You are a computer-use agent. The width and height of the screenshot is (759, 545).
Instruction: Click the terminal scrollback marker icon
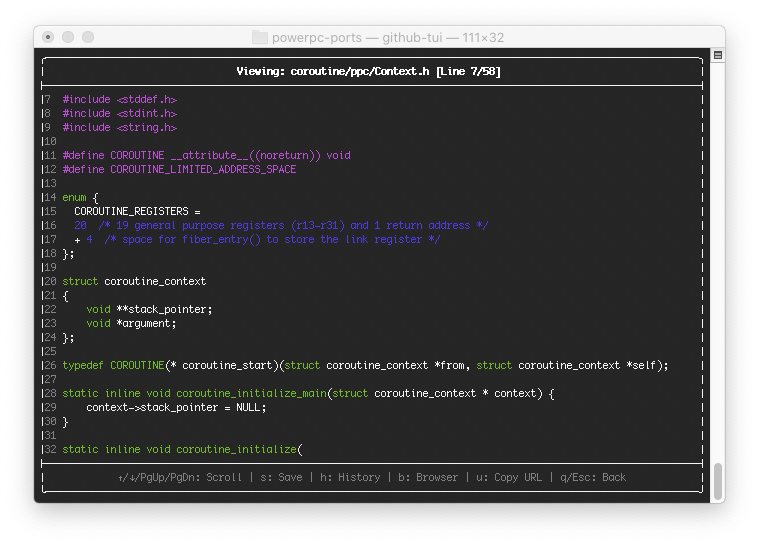coord(718,55)
